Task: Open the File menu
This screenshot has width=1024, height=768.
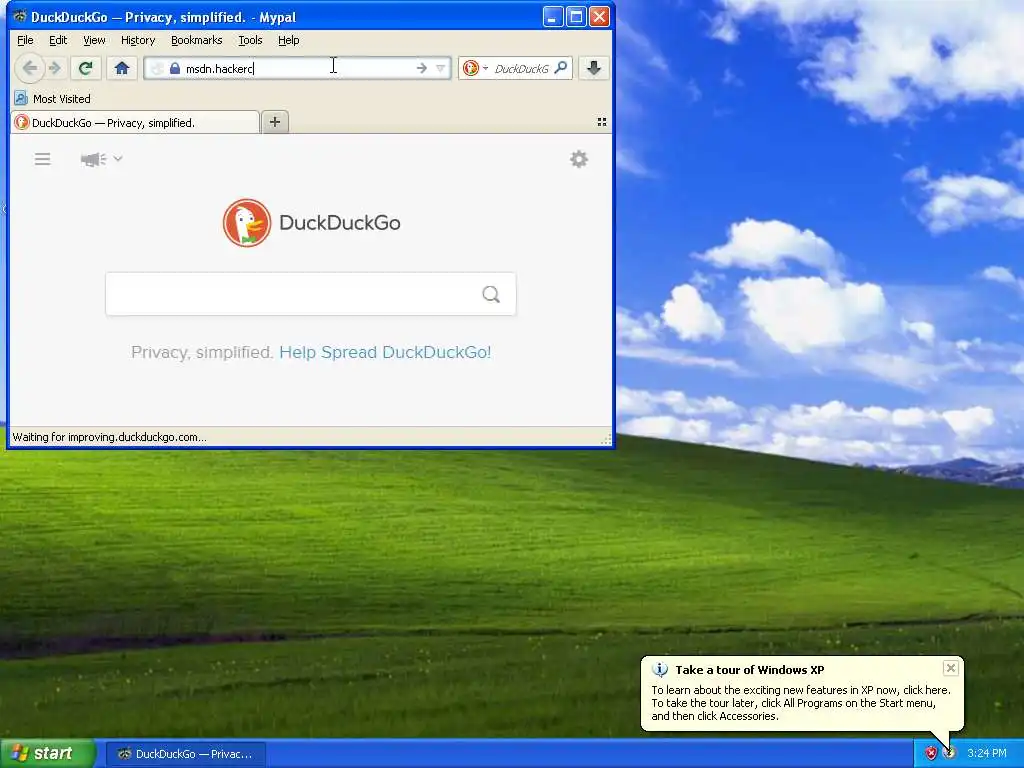Action: pos(25,40)
